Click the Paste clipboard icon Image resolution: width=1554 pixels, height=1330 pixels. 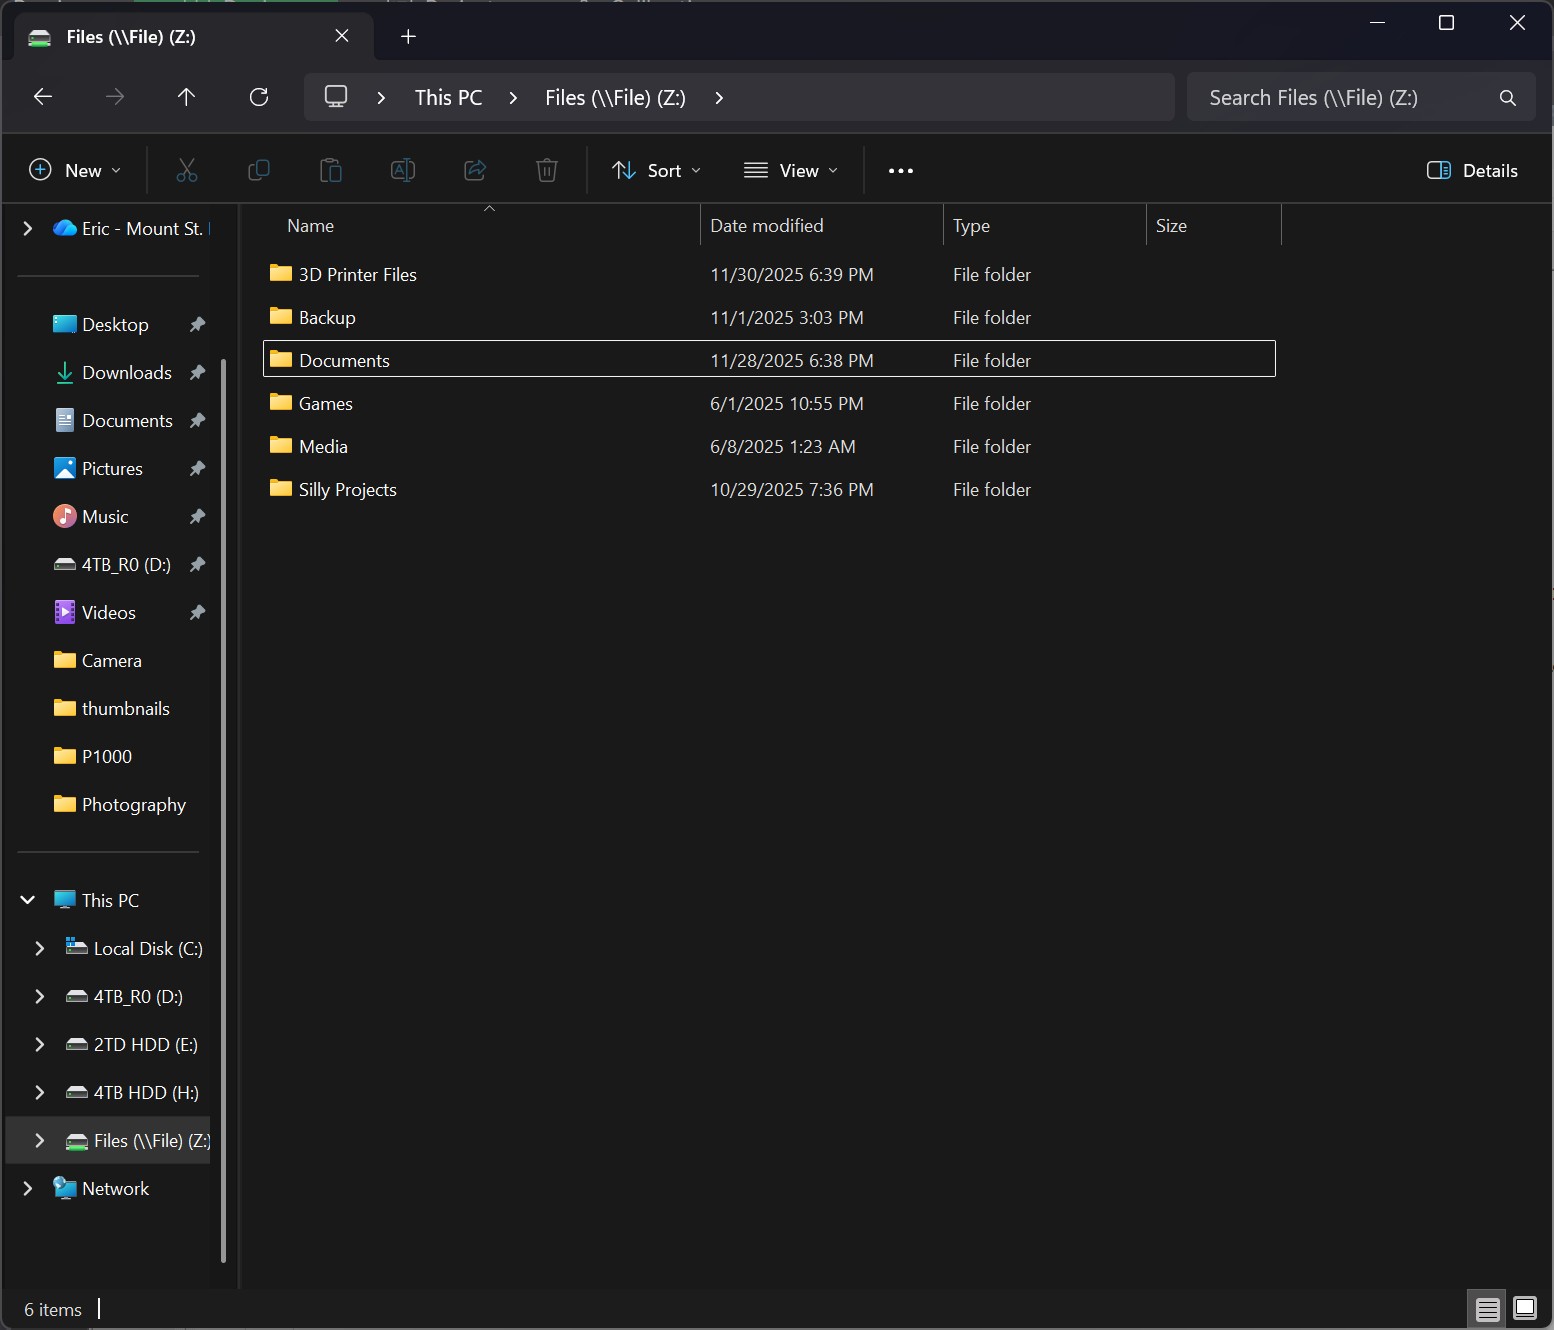tap(331, 170)
